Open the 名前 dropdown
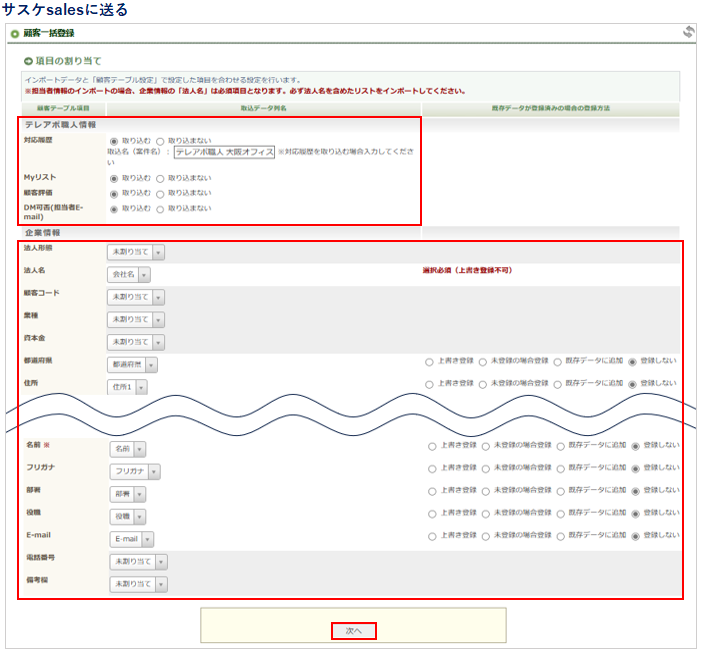Viewport: 701px width, 654px height. (x=128, y=449)
